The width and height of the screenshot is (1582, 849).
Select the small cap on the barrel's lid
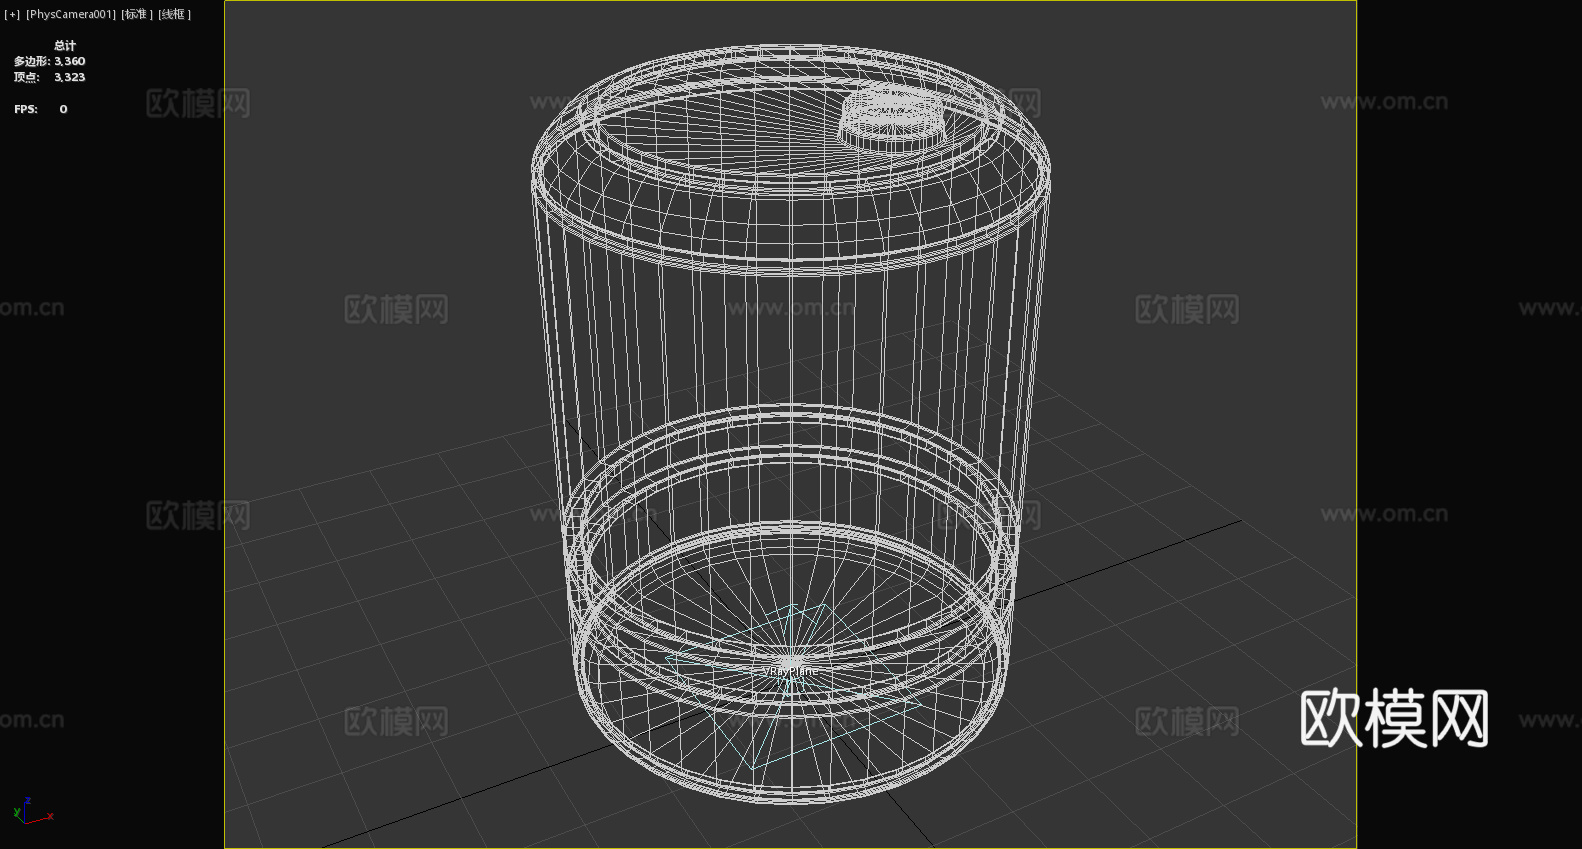[892, 118]
